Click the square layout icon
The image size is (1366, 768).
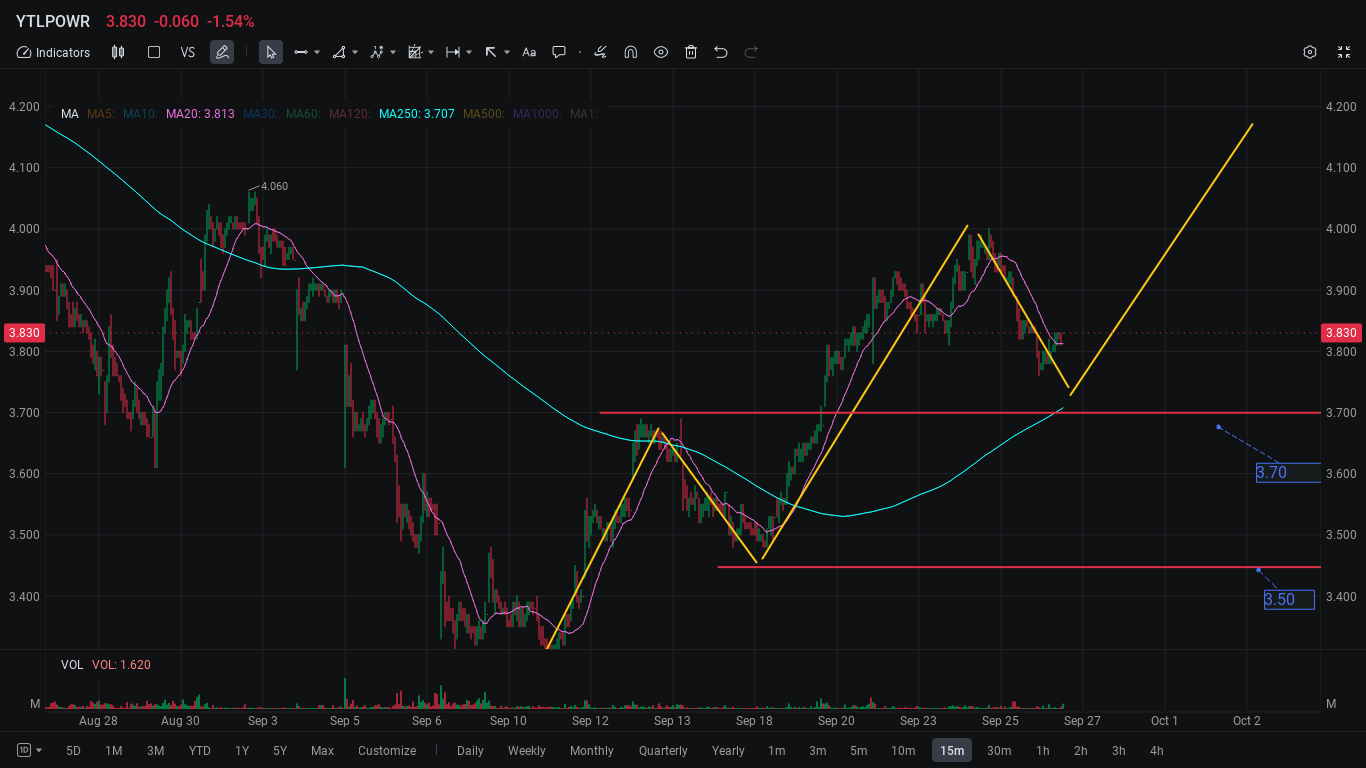click(x=154, y=52)
